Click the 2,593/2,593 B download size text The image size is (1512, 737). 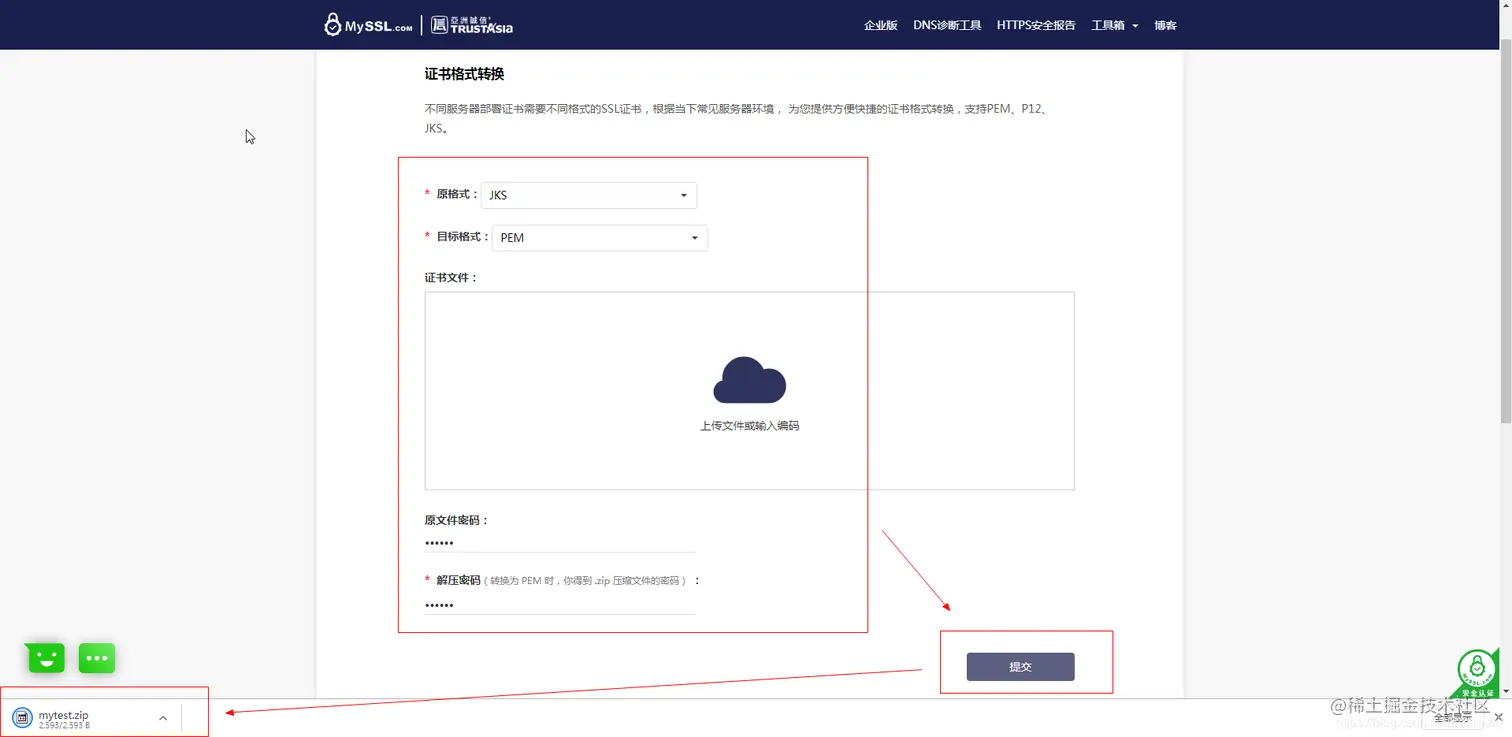click(x=64, y=725)
